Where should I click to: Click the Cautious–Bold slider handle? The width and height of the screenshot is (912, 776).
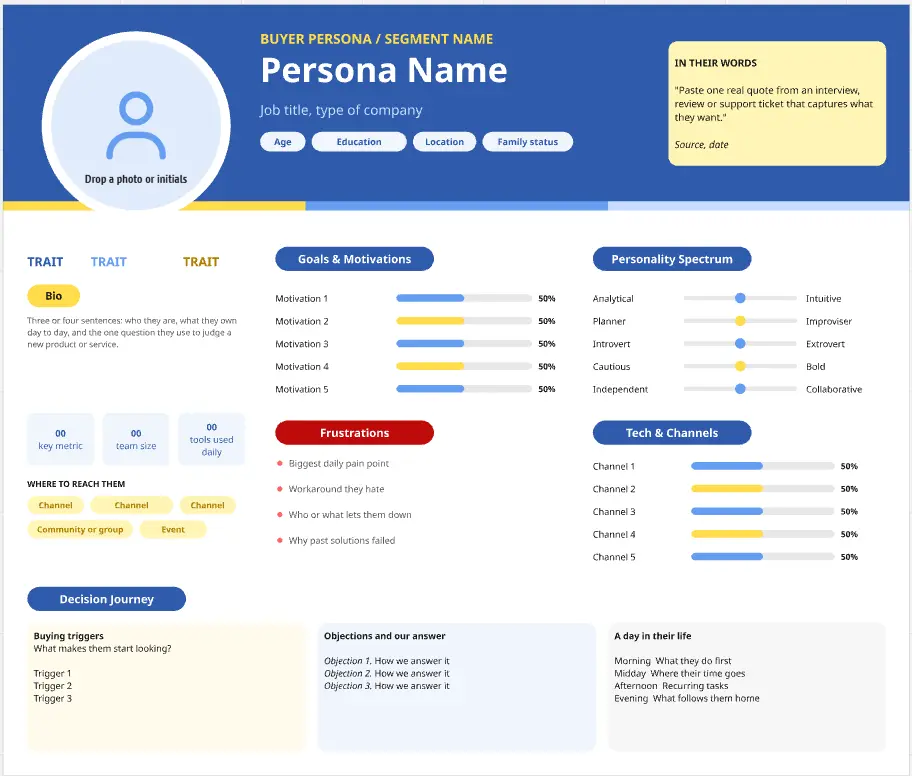740,366
